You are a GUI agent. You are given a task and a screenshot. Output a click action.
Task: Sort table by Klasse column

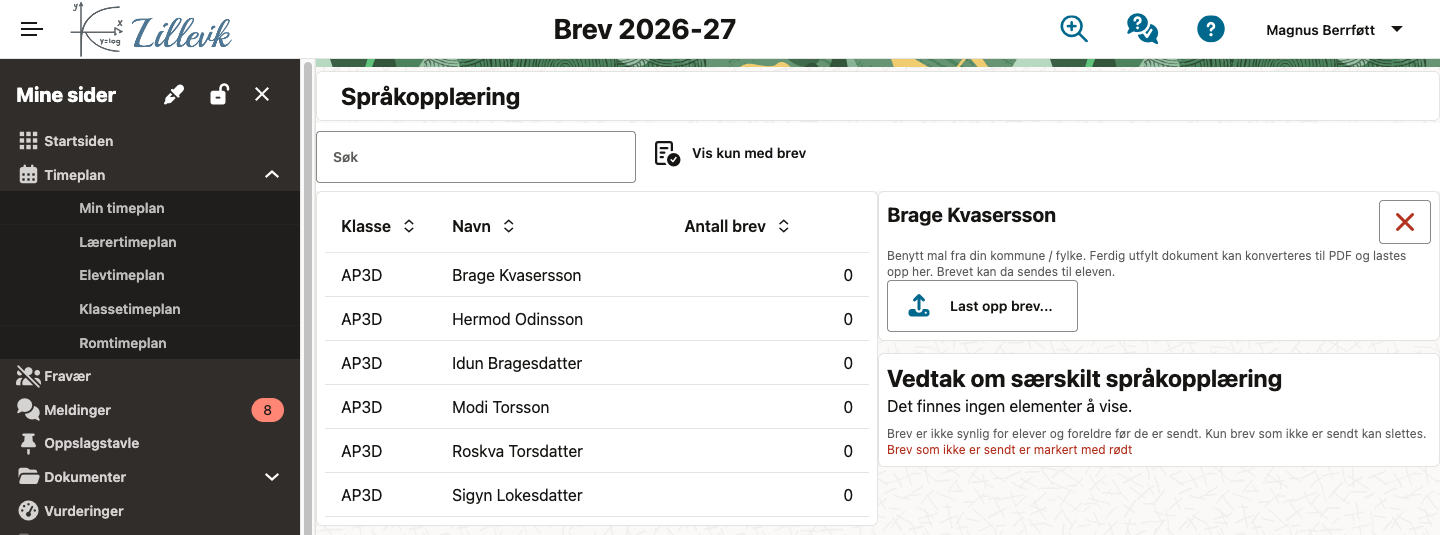pyautogui.click(x=378, y=226)
